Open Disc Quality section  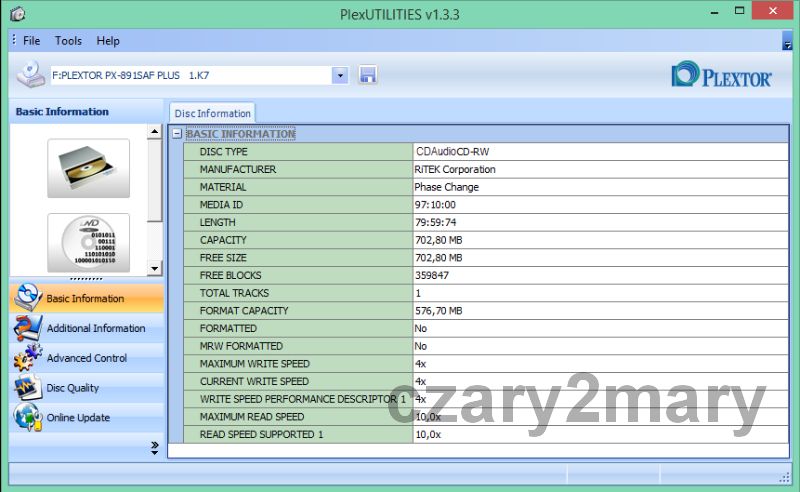(x=72, y=388)
